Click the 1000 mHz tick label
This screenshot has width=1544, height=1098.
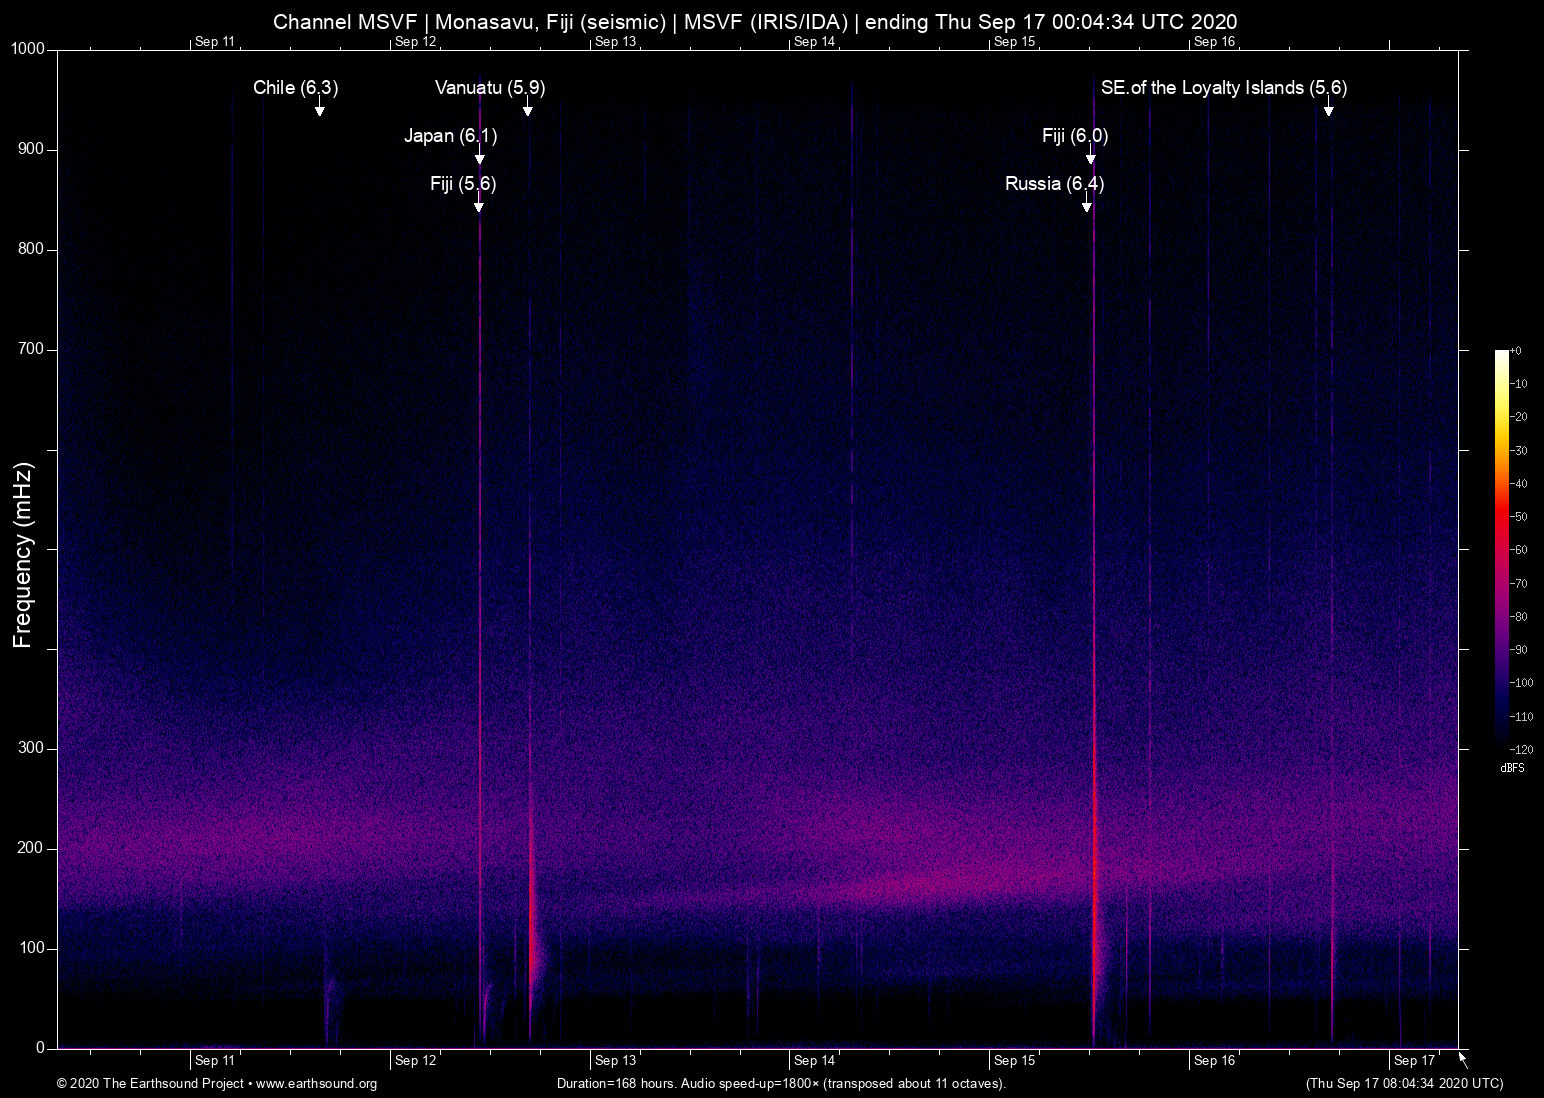click(29, 48)
